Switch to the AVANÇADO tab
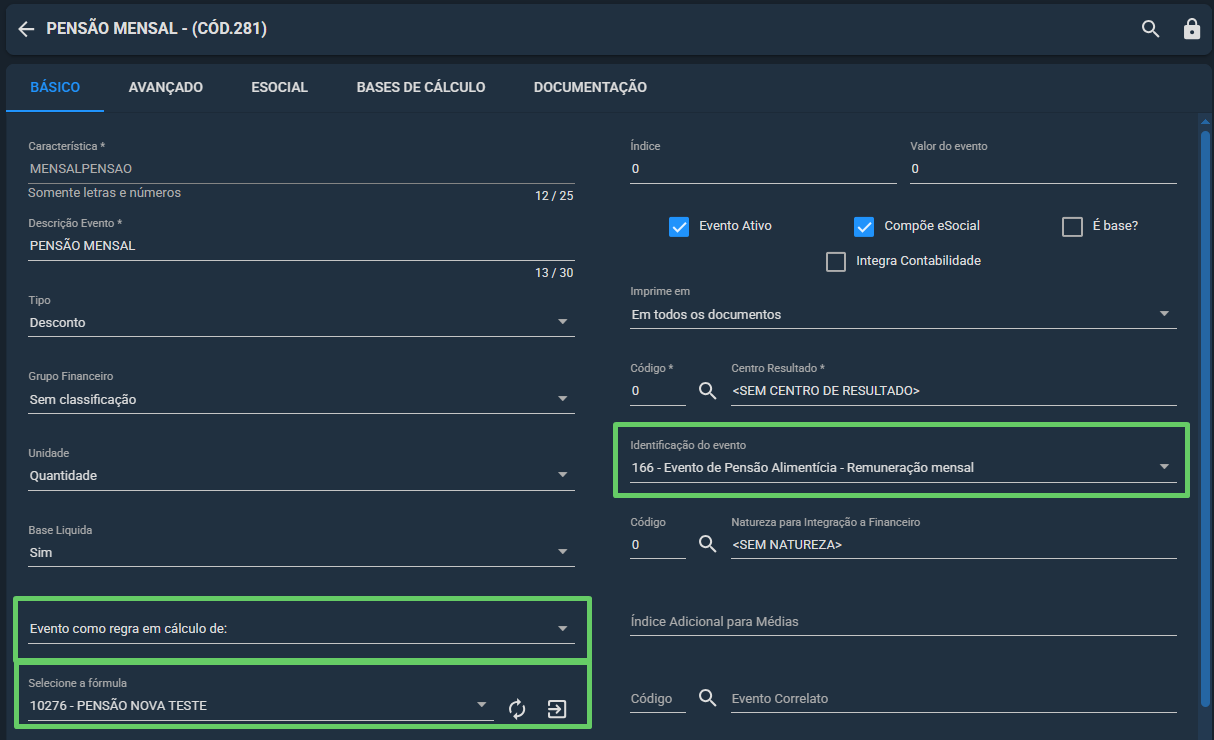The width and height of the screenshot is (1214, 740). pyautogui.click(x=166, y=87)
